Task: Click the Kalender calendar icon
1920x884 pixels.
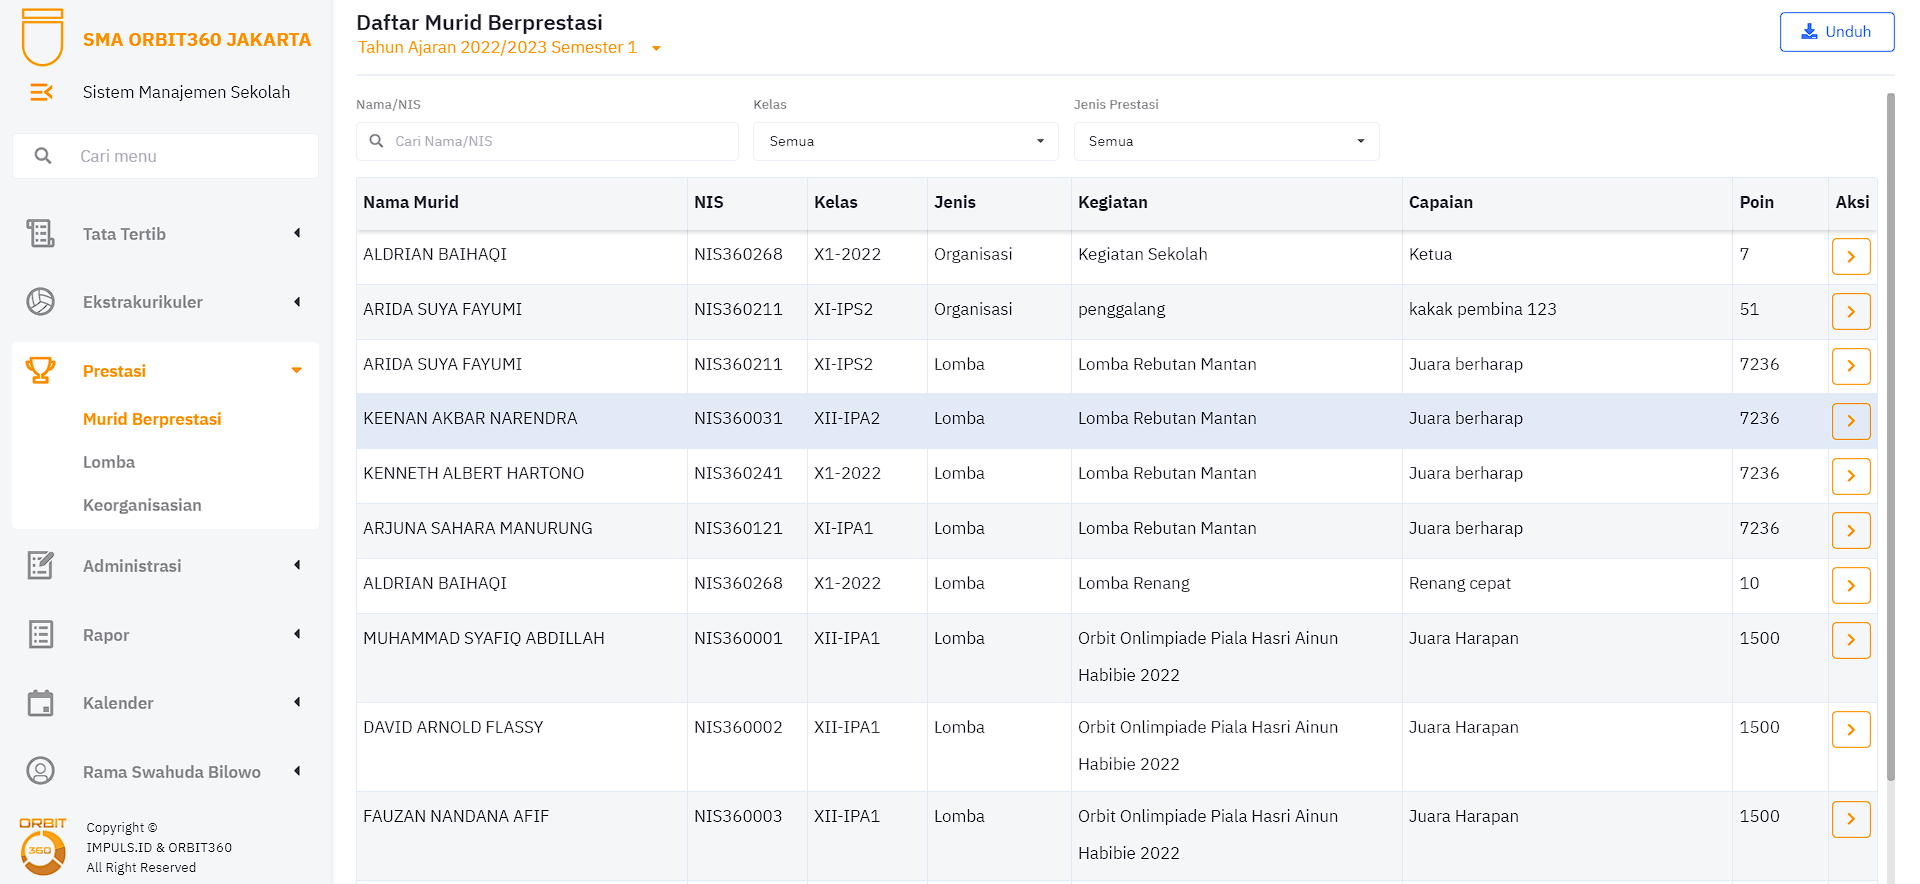Action: coord(41,703)
